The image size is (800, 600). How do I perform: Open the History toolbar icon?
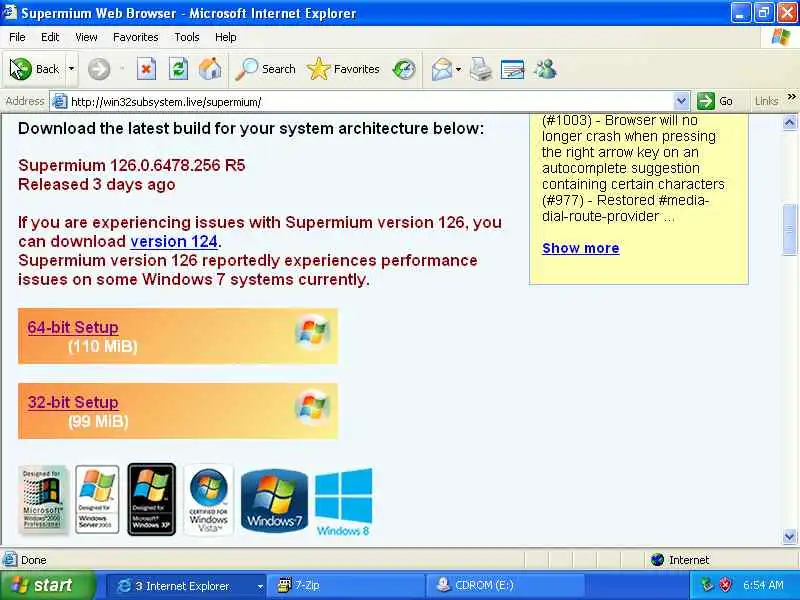[404, 69]
